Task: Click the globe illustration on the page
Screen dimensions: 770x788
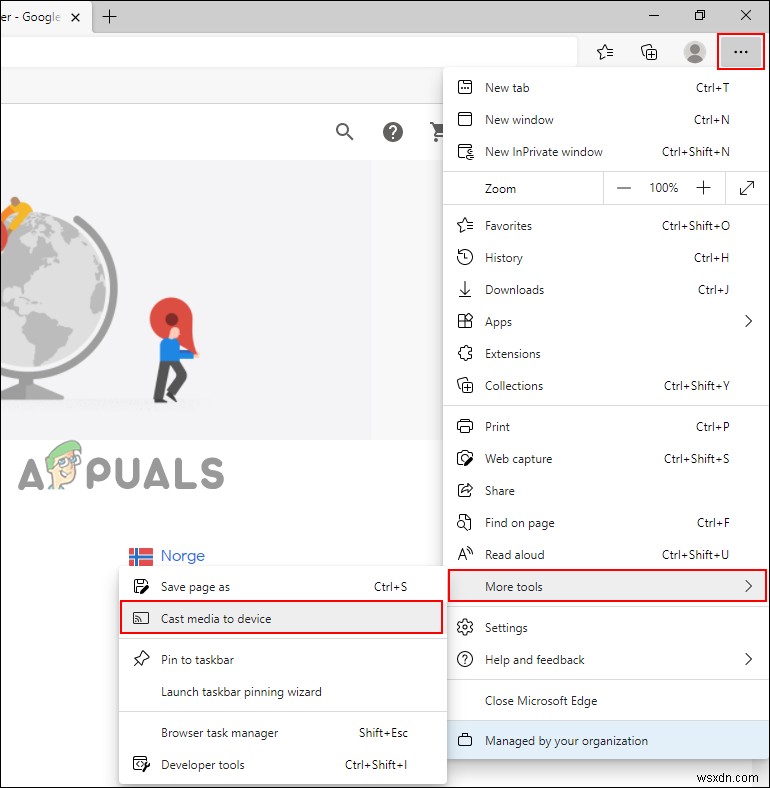Action: pyautogui.click(x=58, y=300)
